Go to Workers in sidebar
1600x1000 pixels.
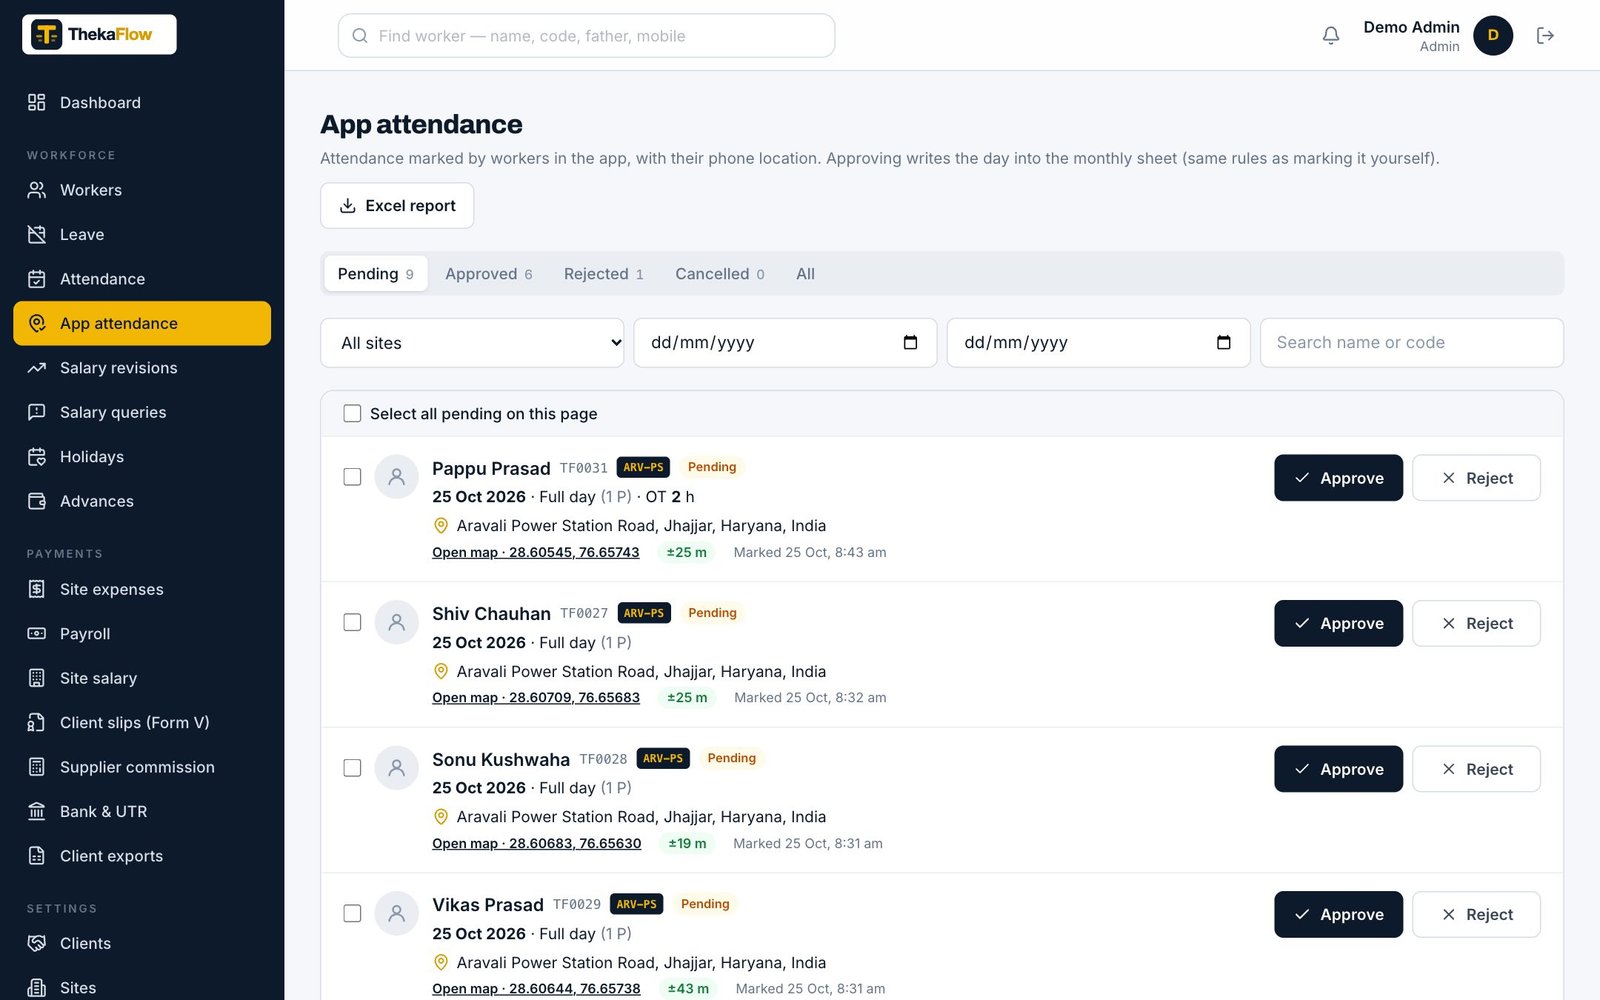tap(142, 190)
